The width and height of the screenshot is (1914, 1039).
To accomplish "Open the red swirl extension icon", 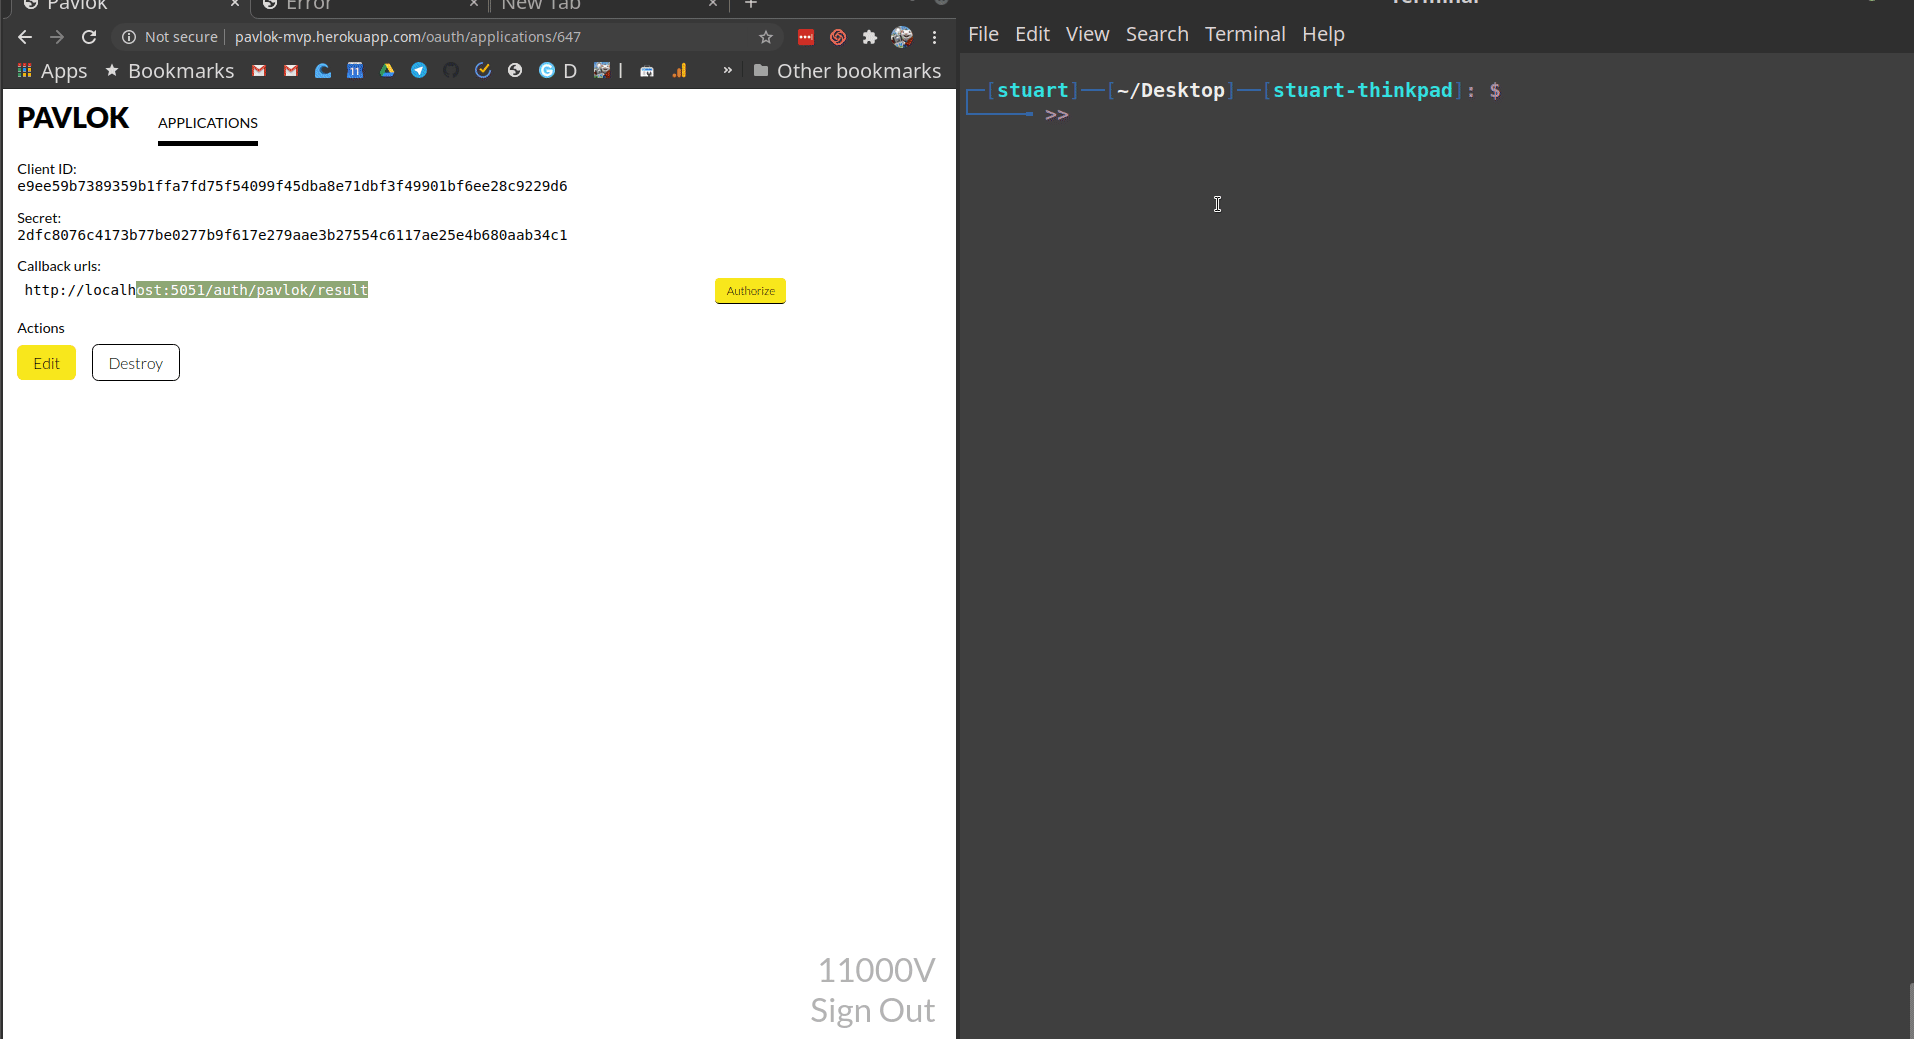I will pyautogui.click(x=838, y=37).
